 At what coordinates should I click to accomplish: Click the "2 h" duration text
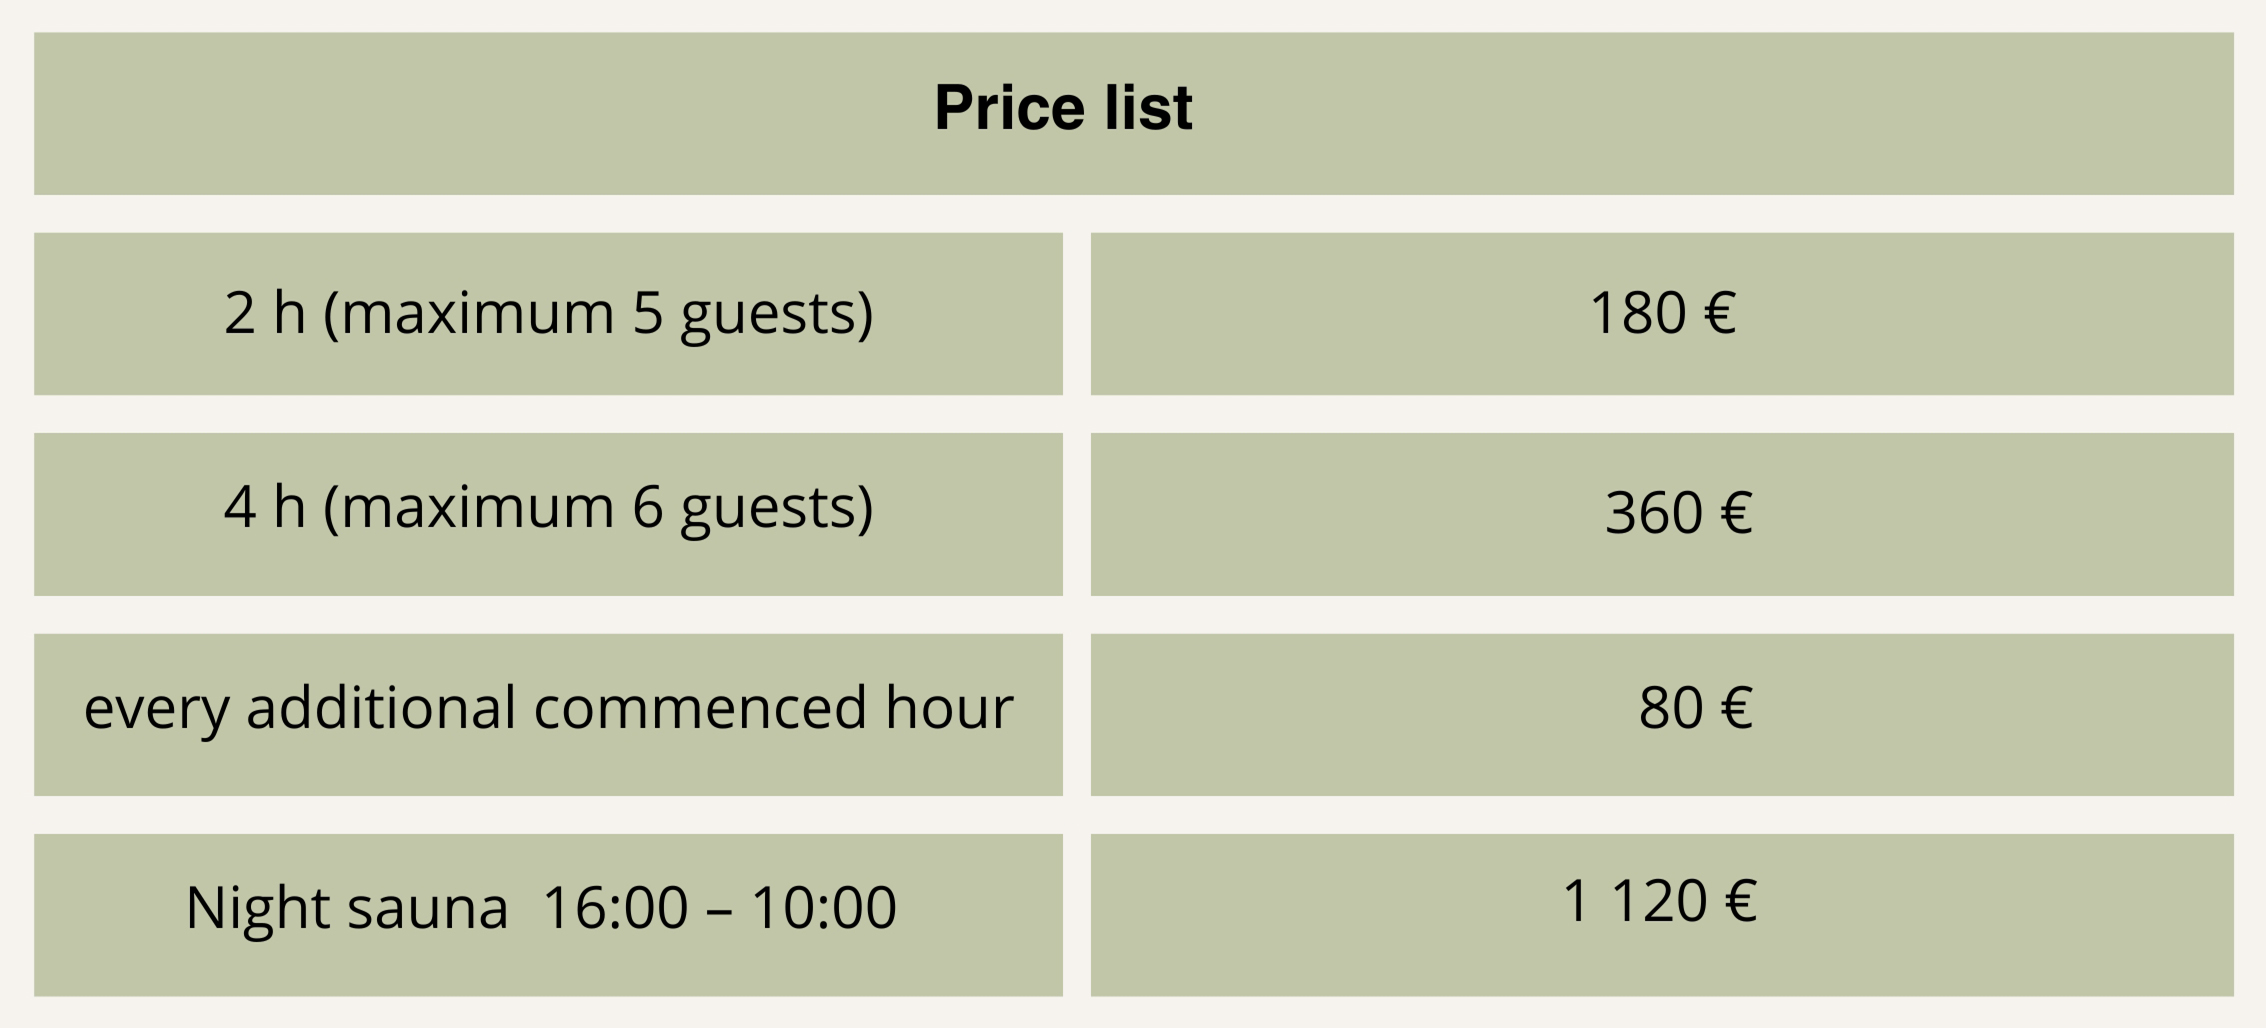[264, 313]
